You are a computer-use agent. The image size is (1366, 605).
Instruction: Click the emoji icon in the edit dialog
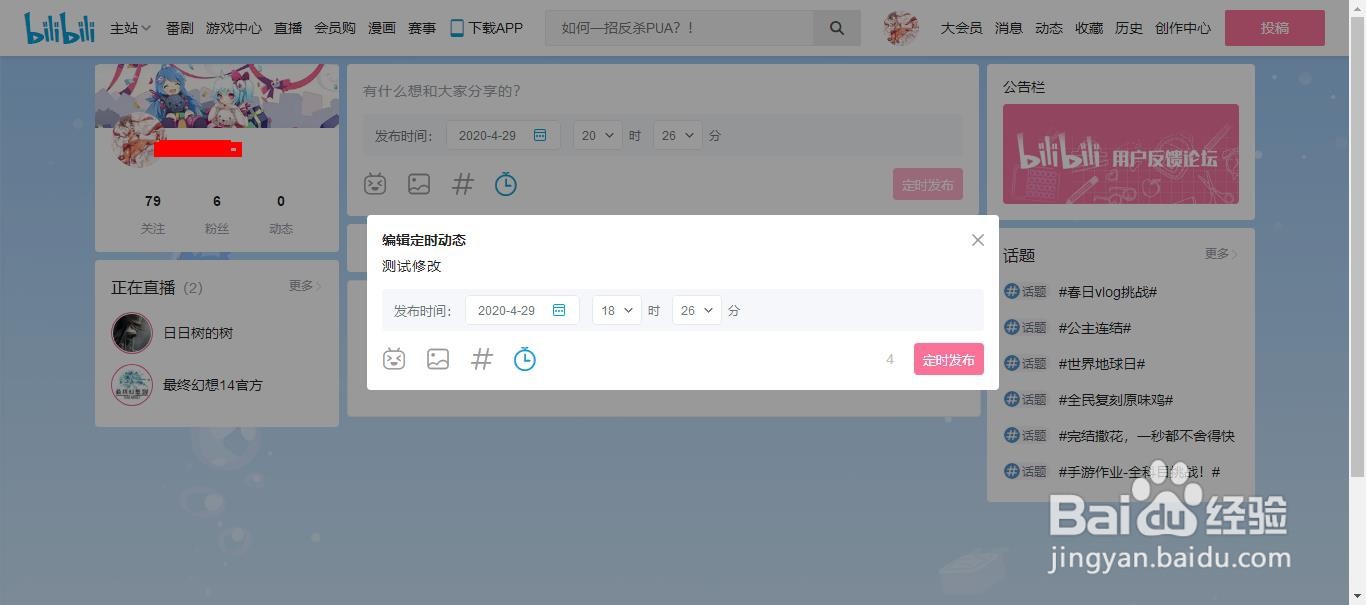[394, 359]
